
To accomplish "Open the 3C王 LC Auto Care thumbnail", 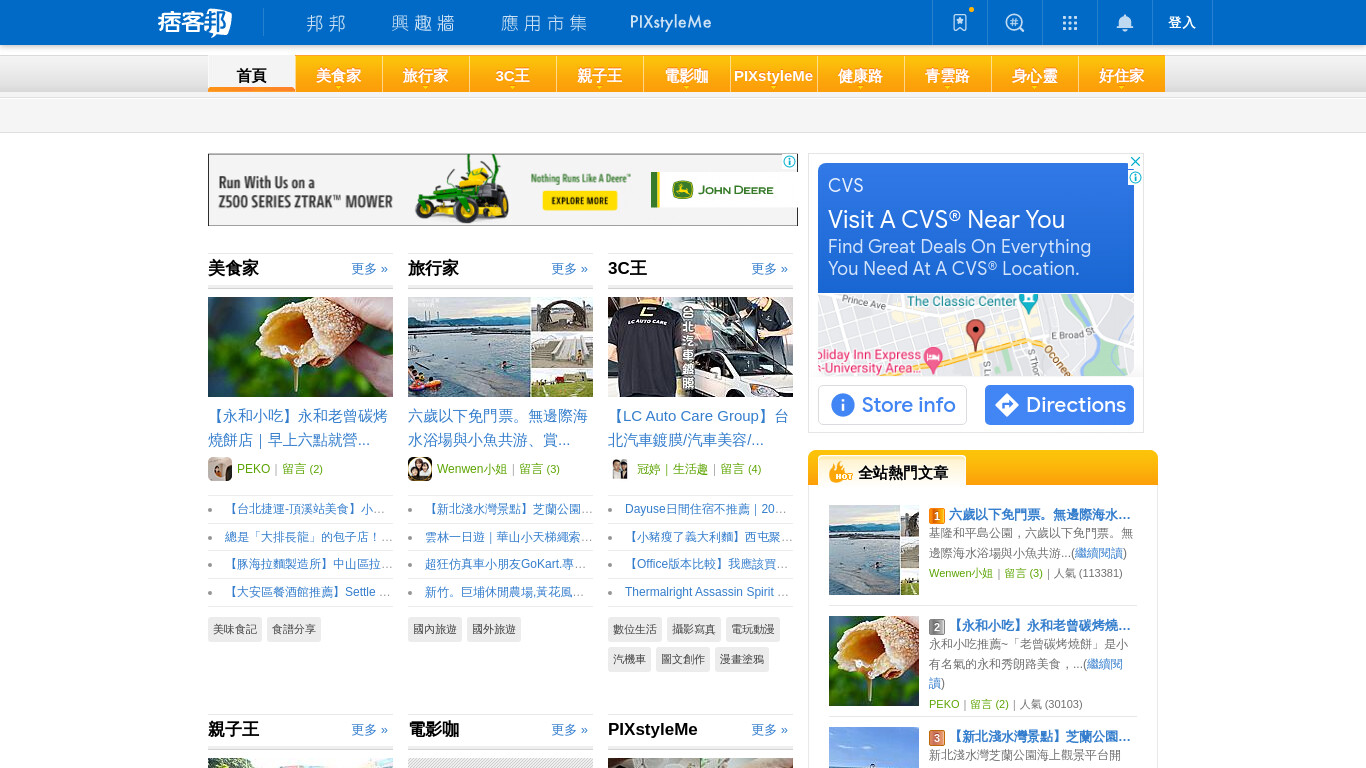I will point(700,347).
